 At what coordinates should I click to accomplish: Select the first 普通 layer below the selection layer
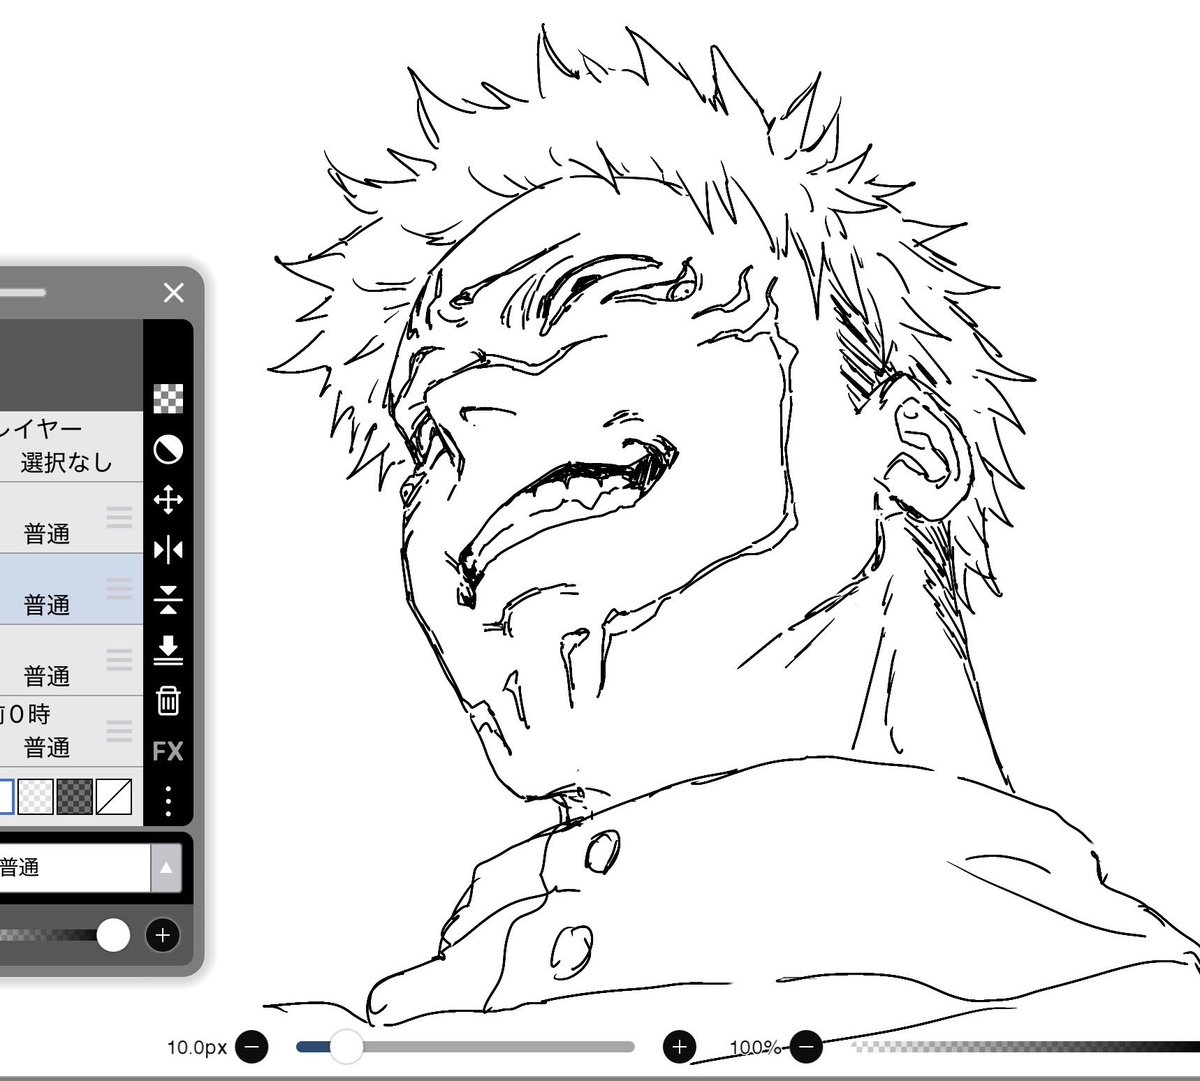tap(71, 518)
